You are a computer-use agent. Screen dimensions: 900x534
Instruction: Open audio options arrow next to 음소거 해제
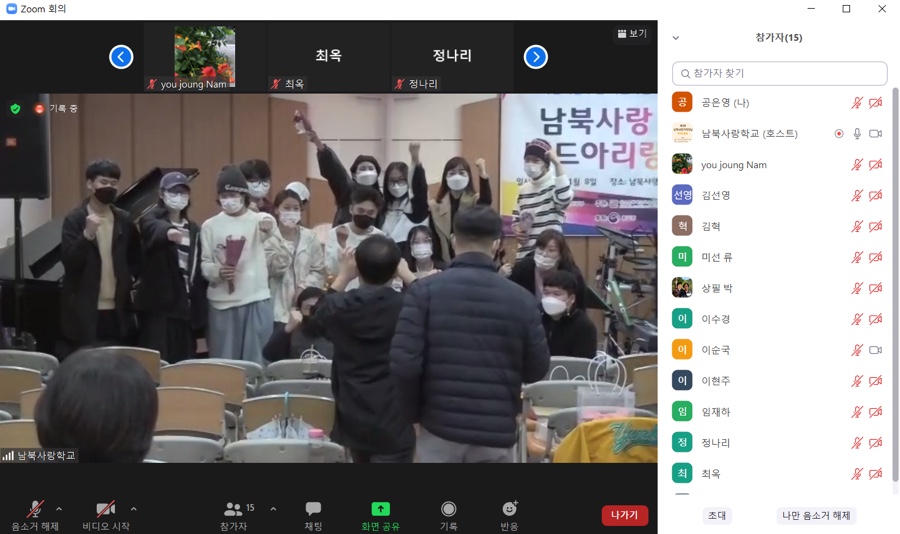point(59,509)
